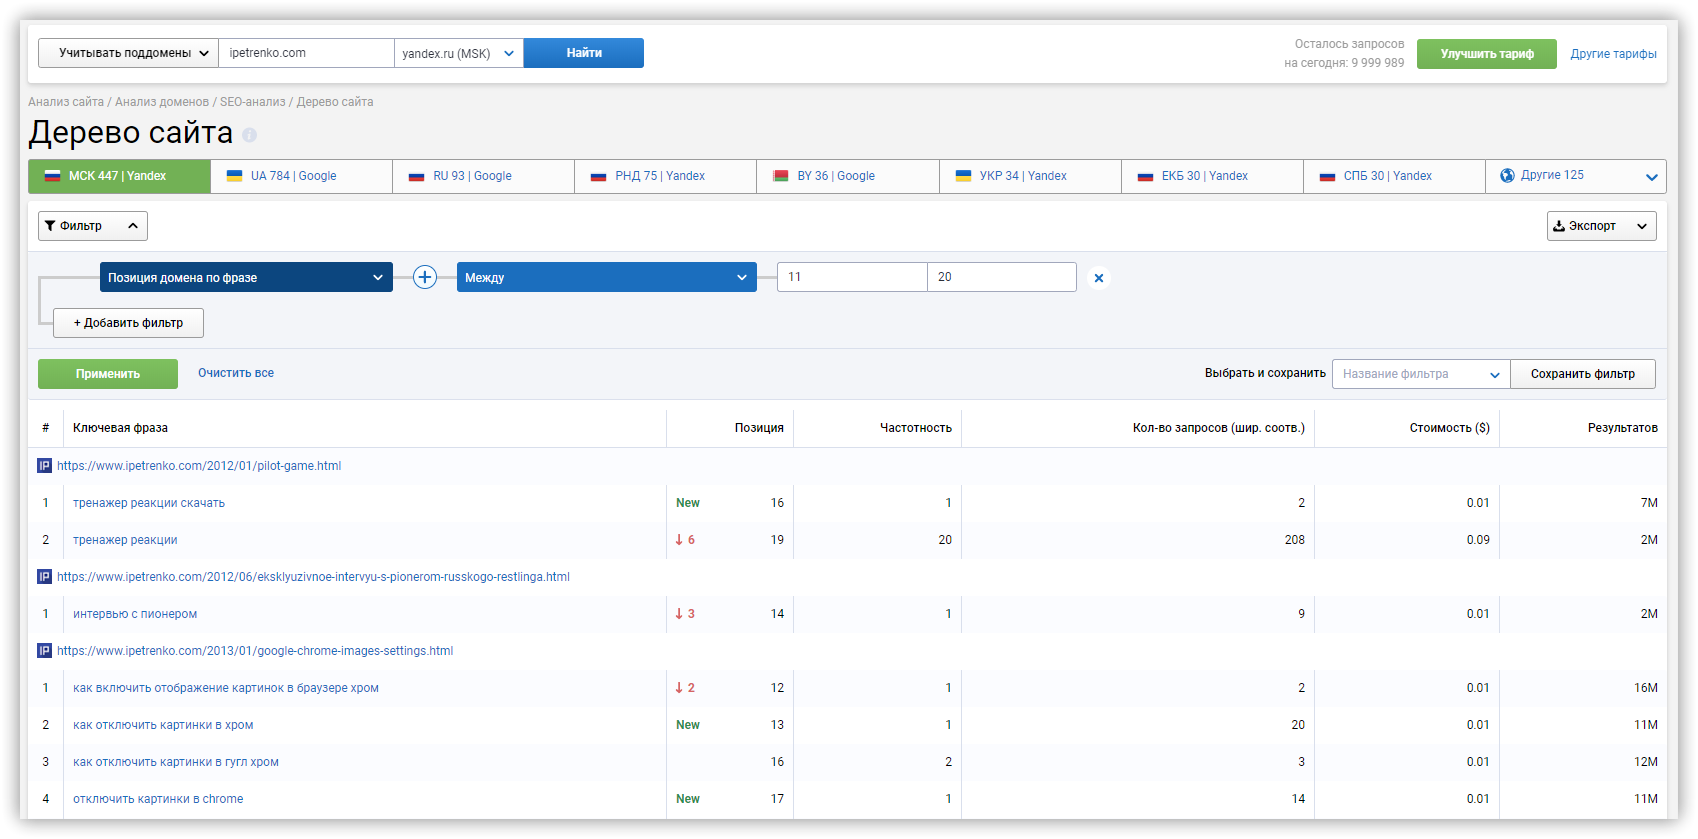Screen dimensions: 1698x839
Task: Sort by the Частотность column header
Action: coord(916,428)
